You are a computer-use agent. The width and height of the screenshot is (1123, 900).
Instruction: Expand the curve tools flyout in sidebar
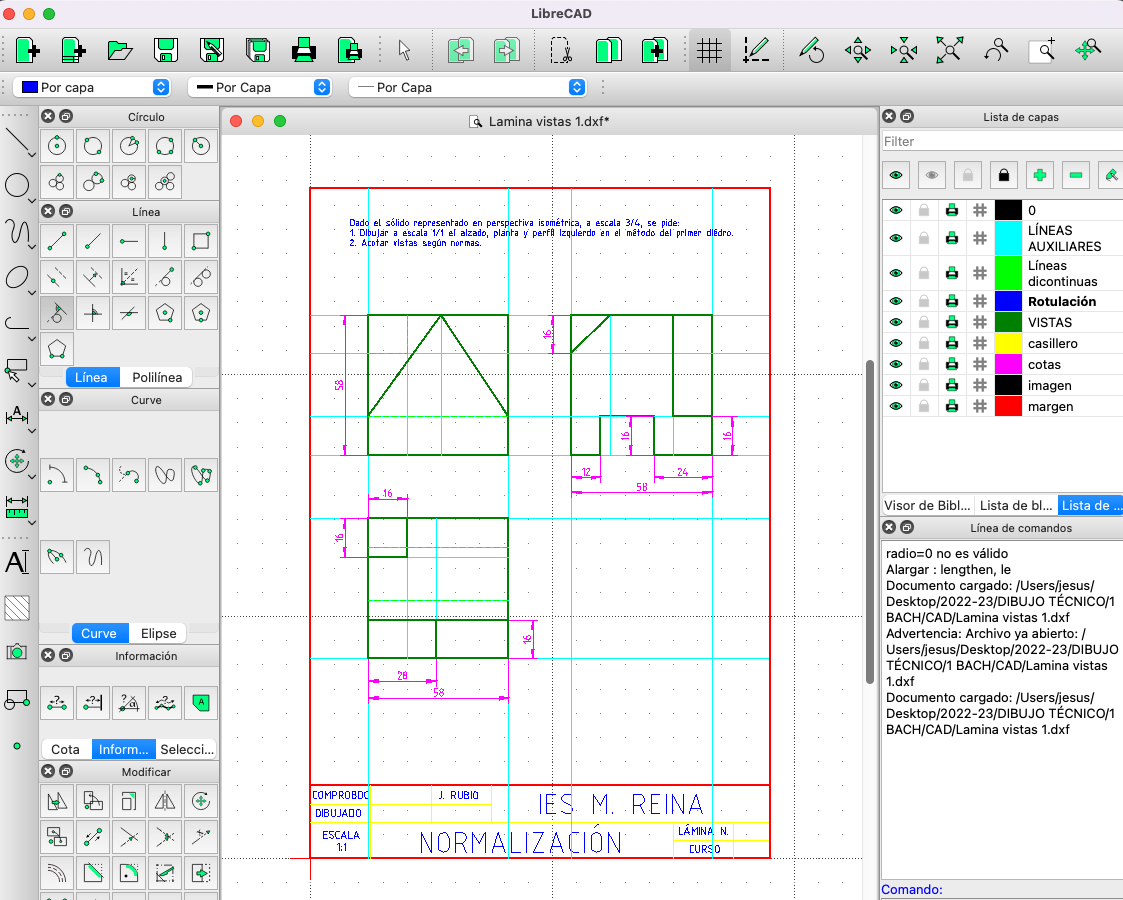click(32, 246)
